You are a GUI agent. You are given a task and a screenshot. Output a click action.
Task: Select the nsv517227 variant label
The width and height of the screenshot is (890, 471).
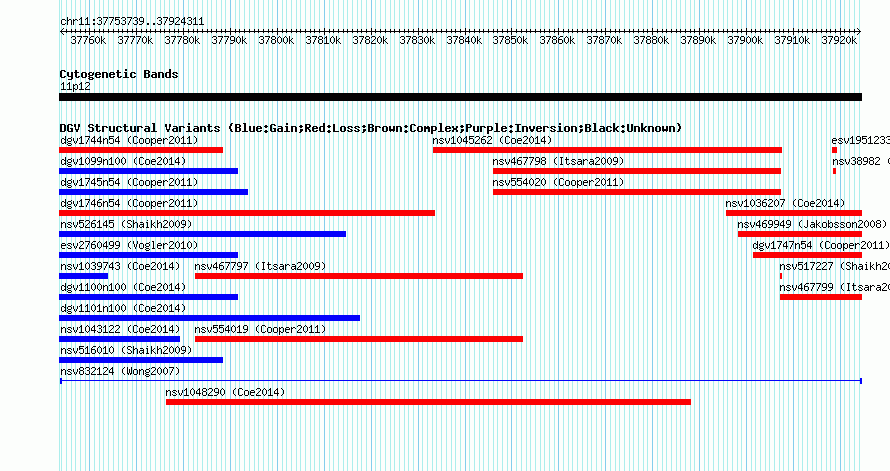coord(834,266)
